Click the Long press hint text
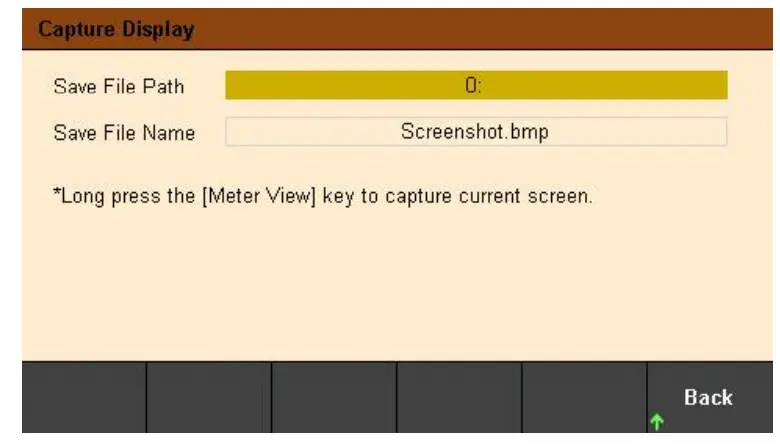Viewport: 780px width, 445px height. click(x=322, y=196)
